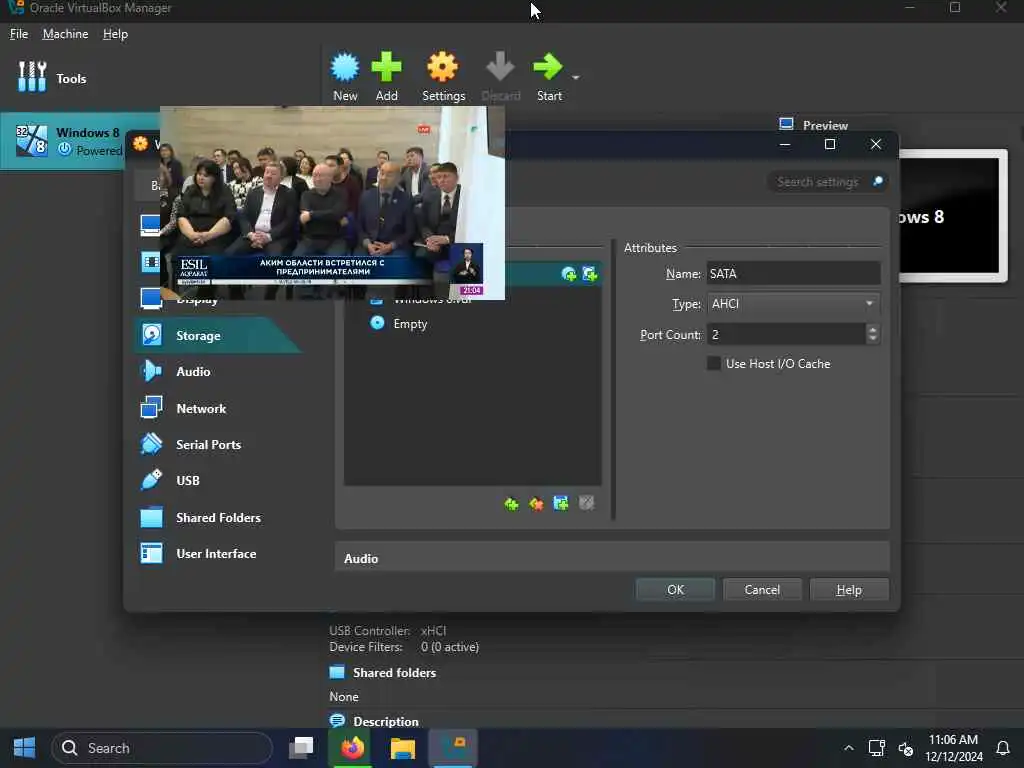Click the remove storage controller icon
1024x768 pixels.
[536, 504]
